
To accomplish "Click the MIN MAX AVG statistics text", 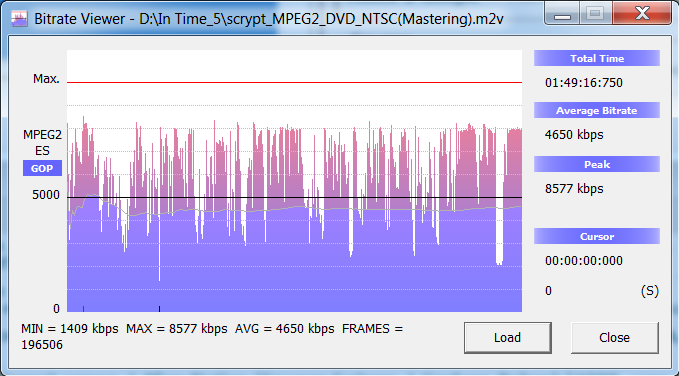I will point(212,337).
